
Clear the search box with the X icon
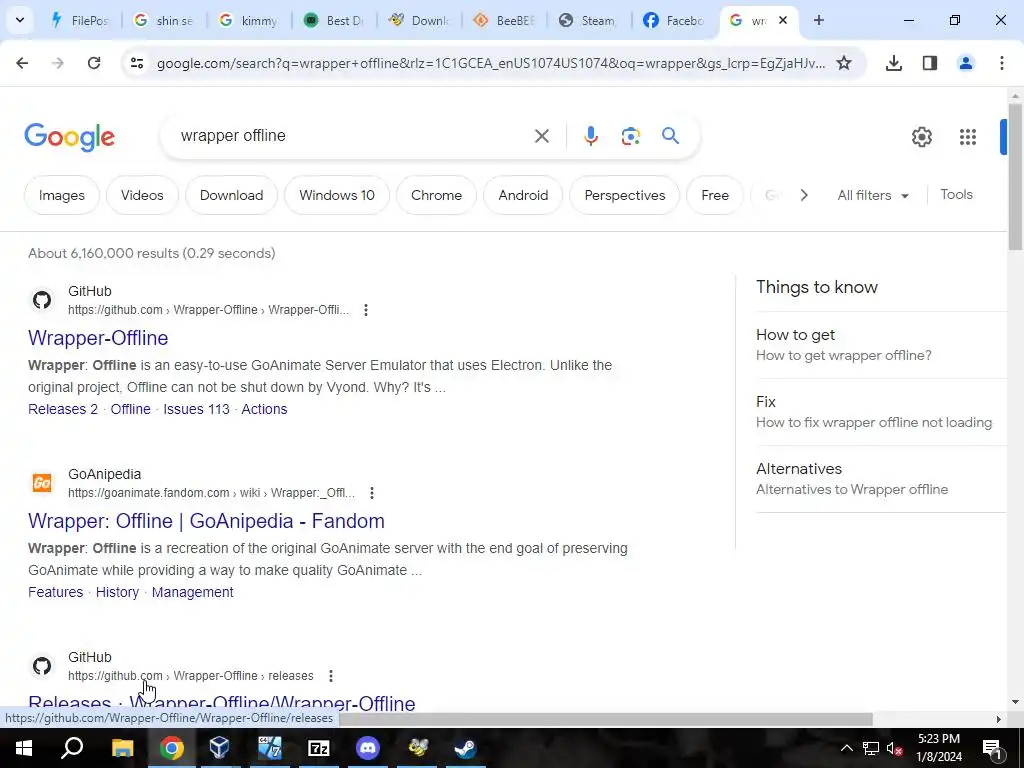[541, 136]
